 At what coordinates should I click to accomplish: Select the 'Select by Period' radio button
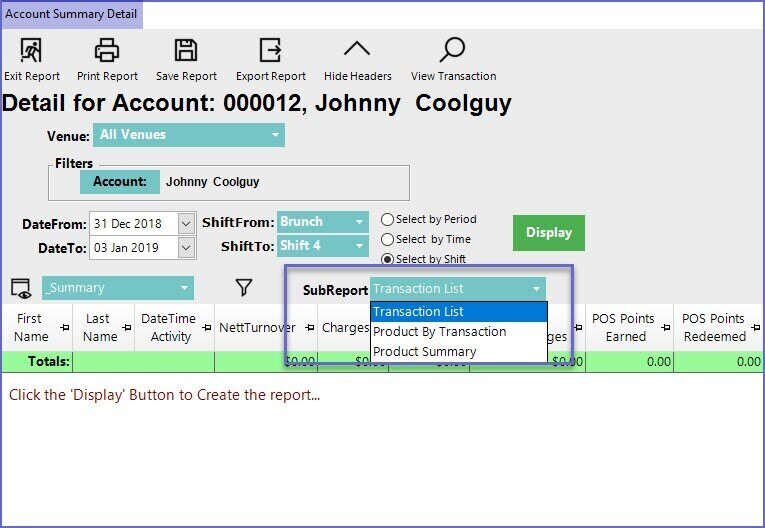[x=387, y=219]
